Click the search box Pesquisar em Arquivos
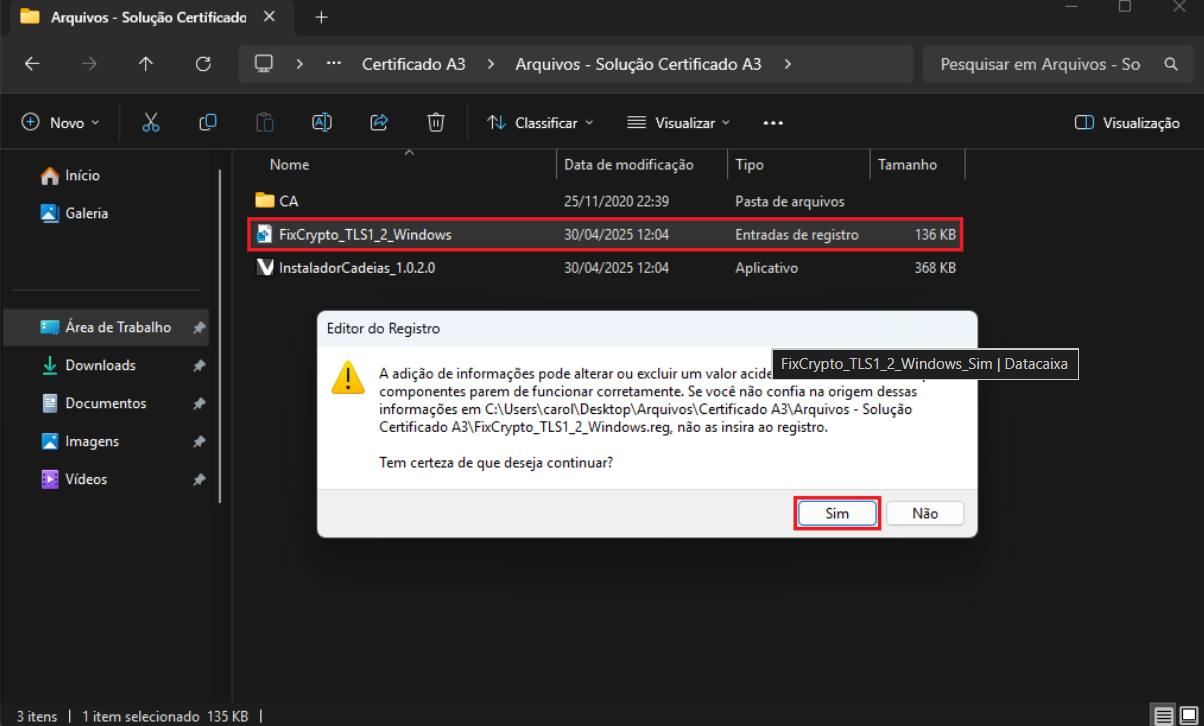The image size is (1204, 726). [1040, 64]
